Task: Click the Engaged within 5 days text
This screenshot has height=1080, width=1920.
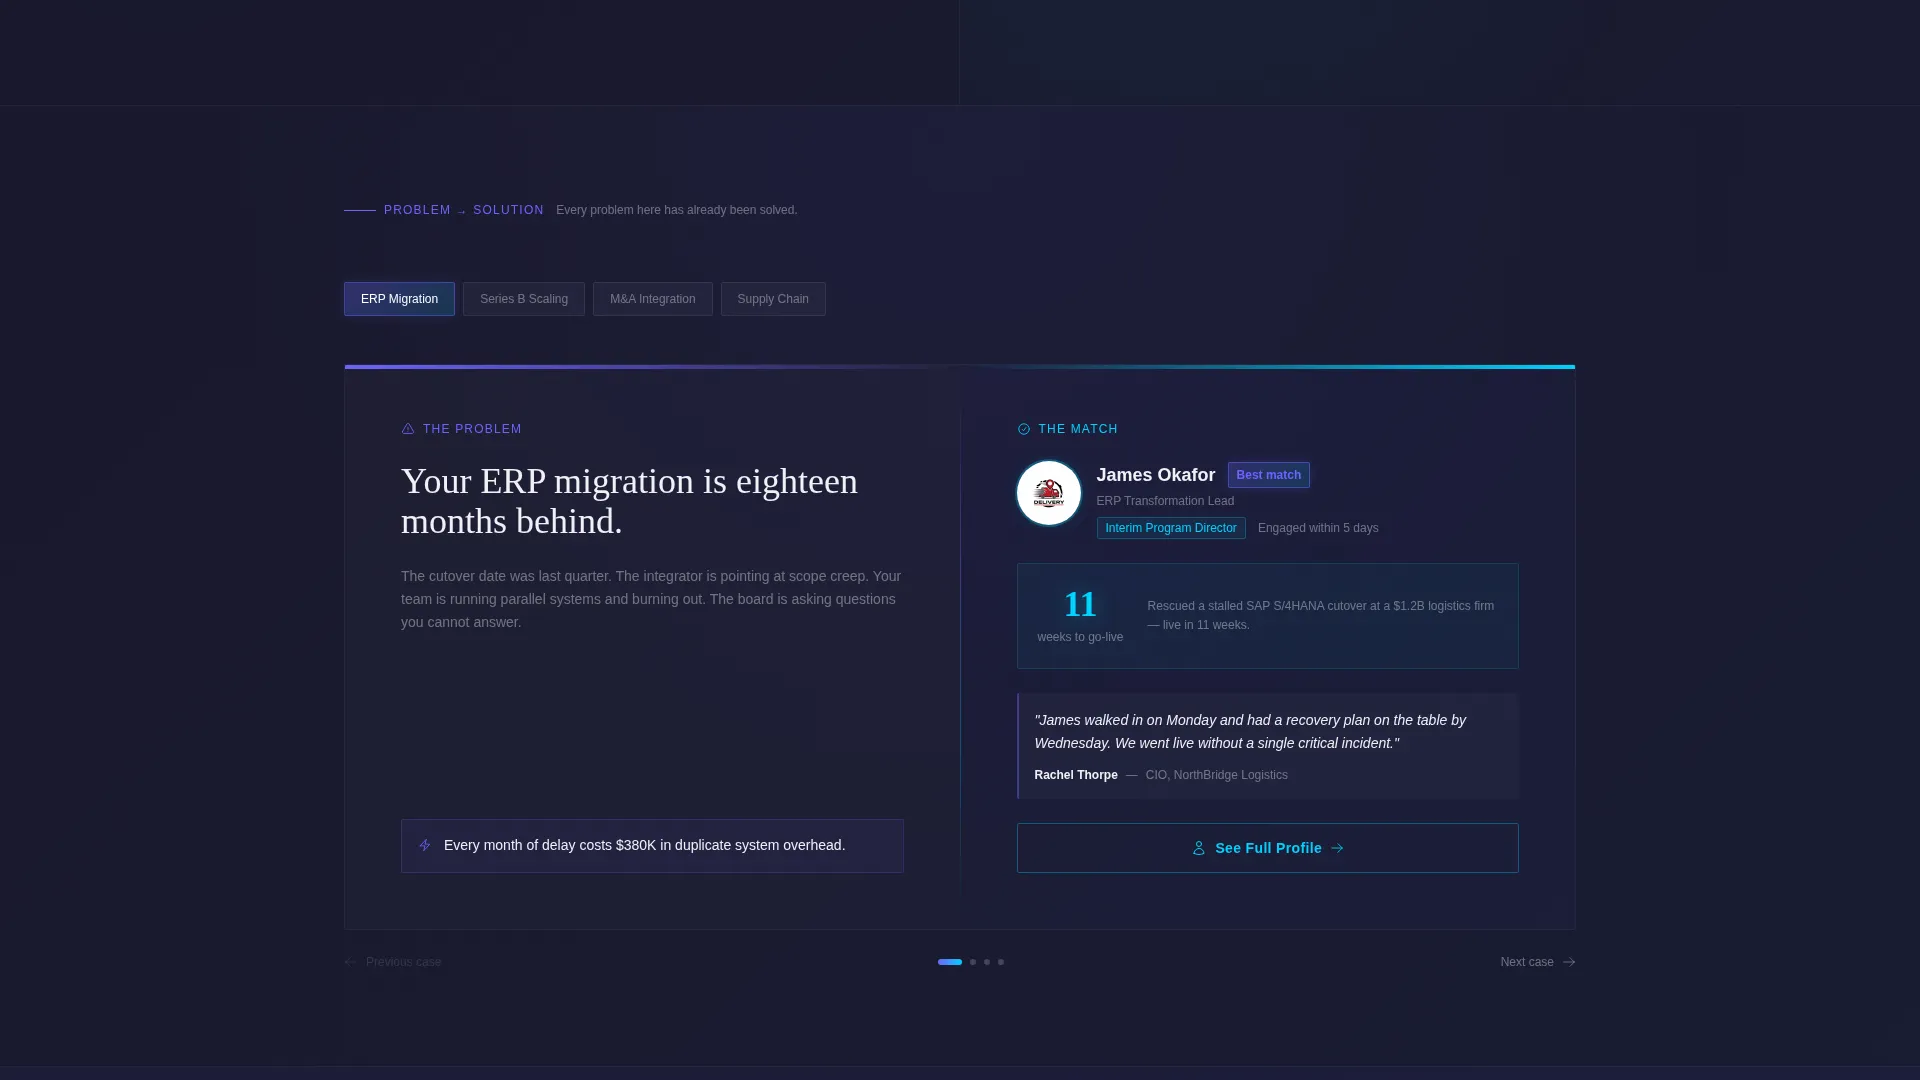Action: tap(1318, 528)
